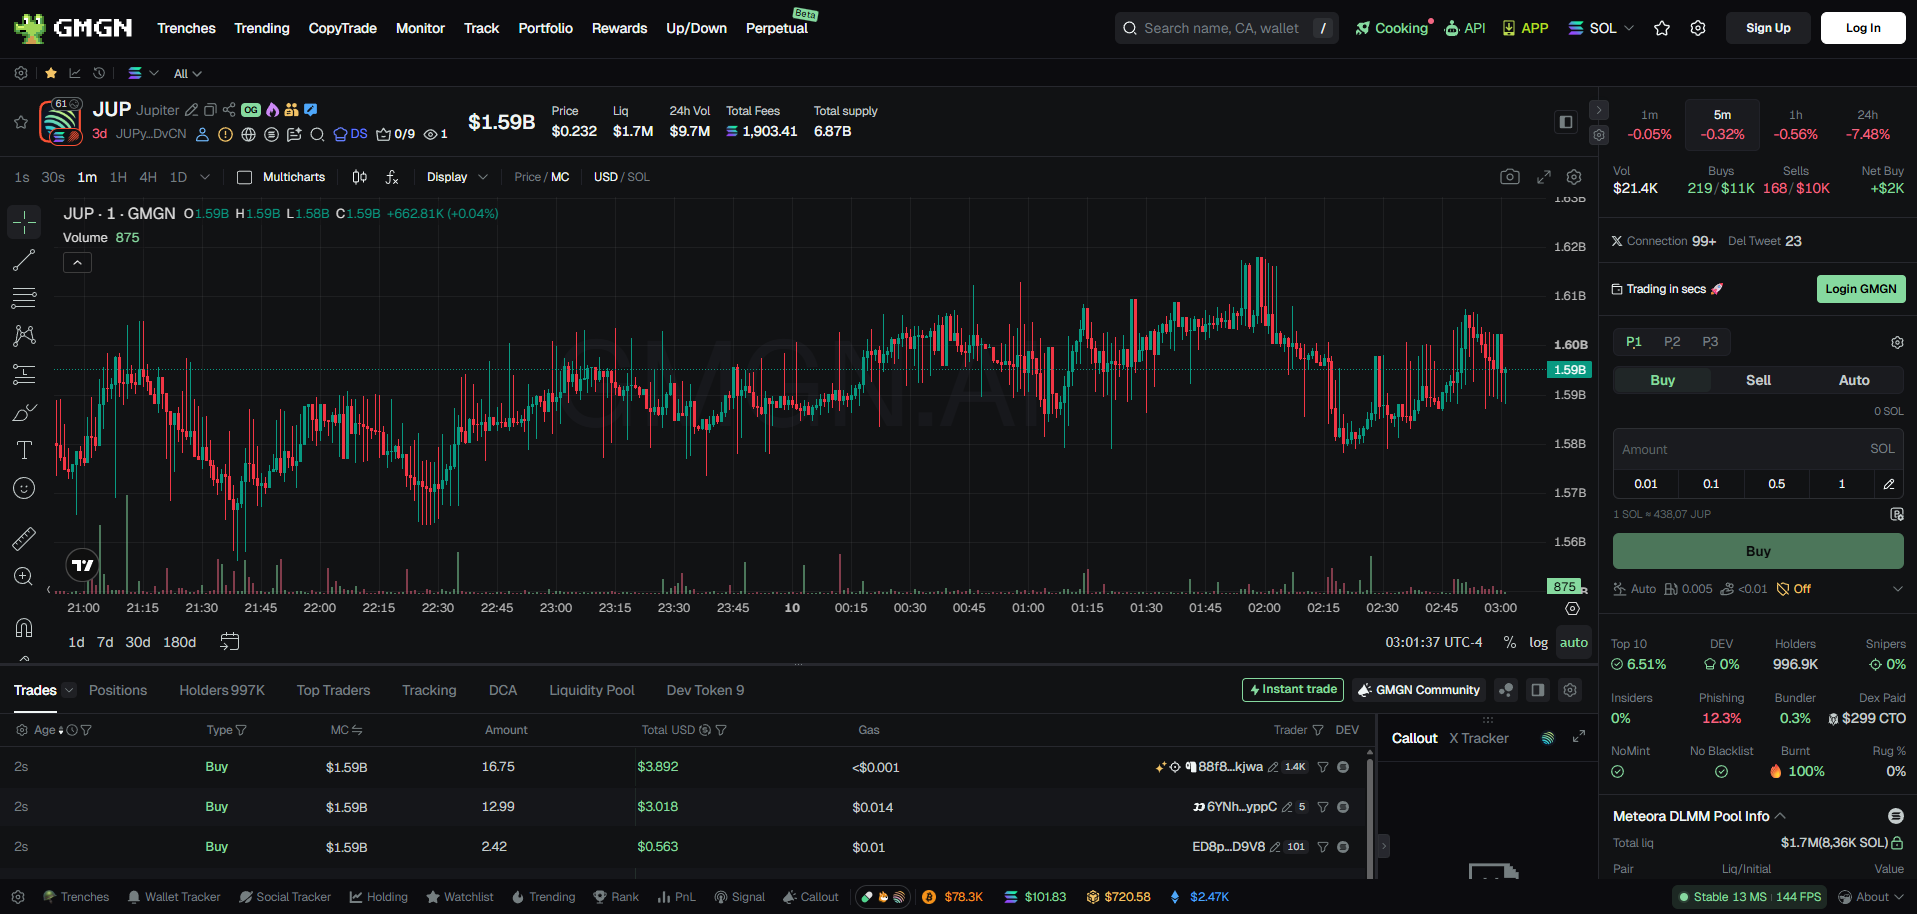Open the TradingView logo link
Screen dimensions: 1917x914
83,565
